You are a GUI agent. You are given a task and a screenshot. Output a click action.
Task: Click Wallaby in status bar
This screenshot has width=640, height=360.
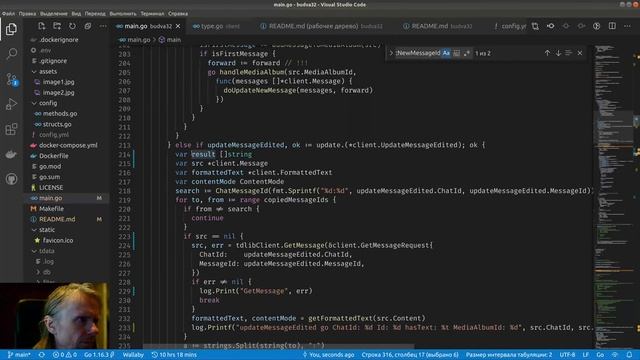[133, 355]
